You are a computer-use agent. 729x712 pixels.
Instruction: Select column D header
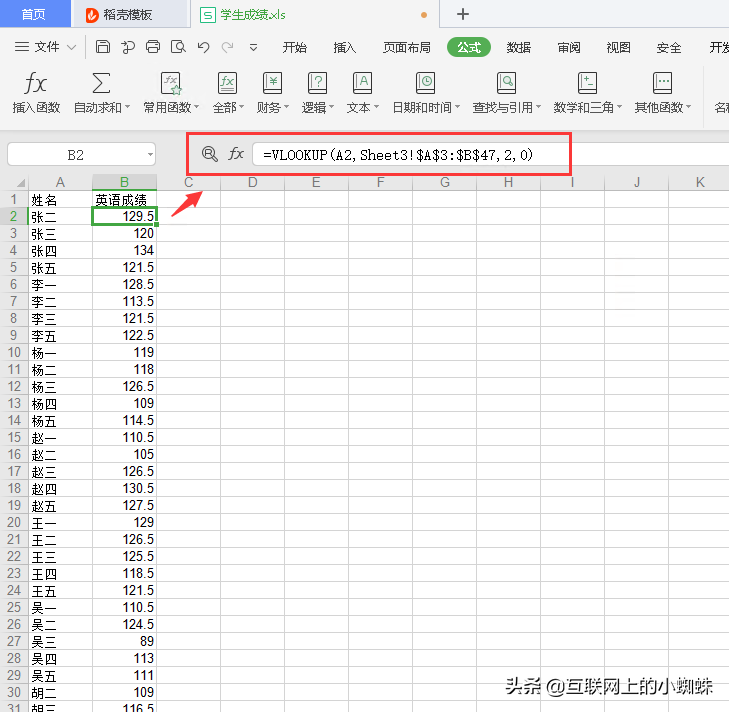252,182
